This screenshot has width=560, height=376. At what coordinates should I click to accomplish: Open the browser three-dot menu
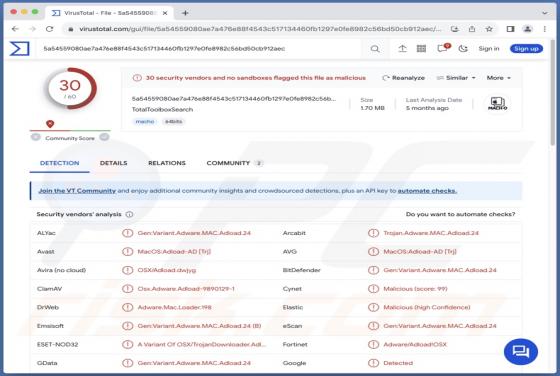[545, 29]
